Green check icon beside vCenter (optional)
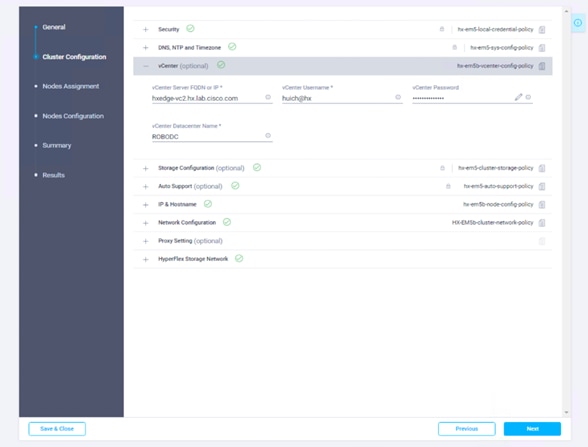This screenshot has width=588, height=447. [x=221, y=65]
